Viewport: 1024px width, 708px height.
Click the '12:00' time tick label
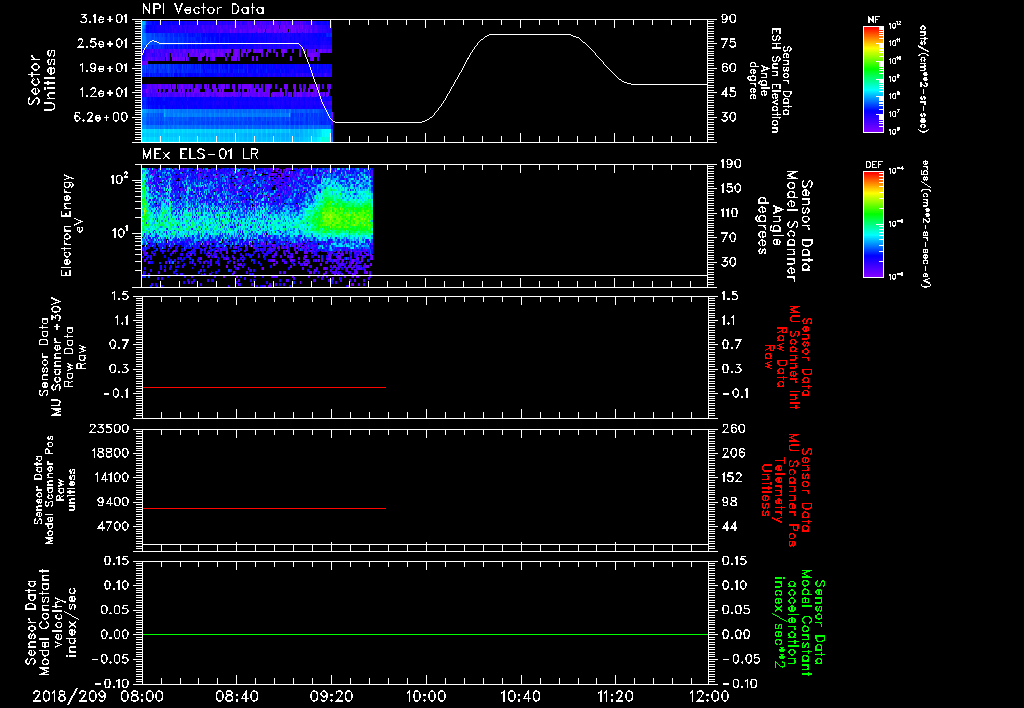pyautogui.click(x=709, y=696)
